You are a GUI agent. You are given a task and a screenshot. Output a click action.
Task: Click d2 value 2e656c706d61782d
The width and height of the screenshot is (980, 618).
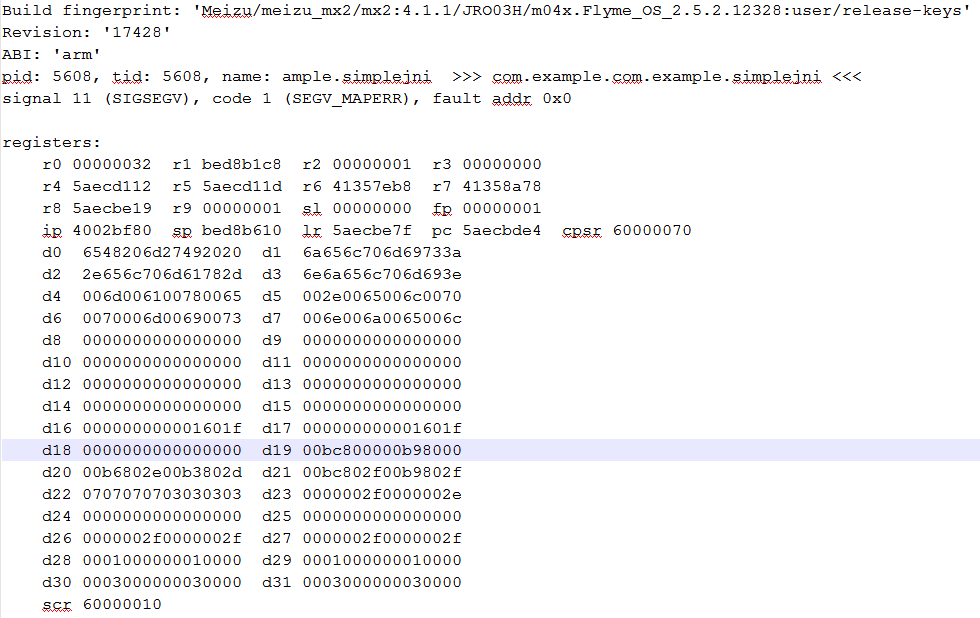(x=162, y=274)
